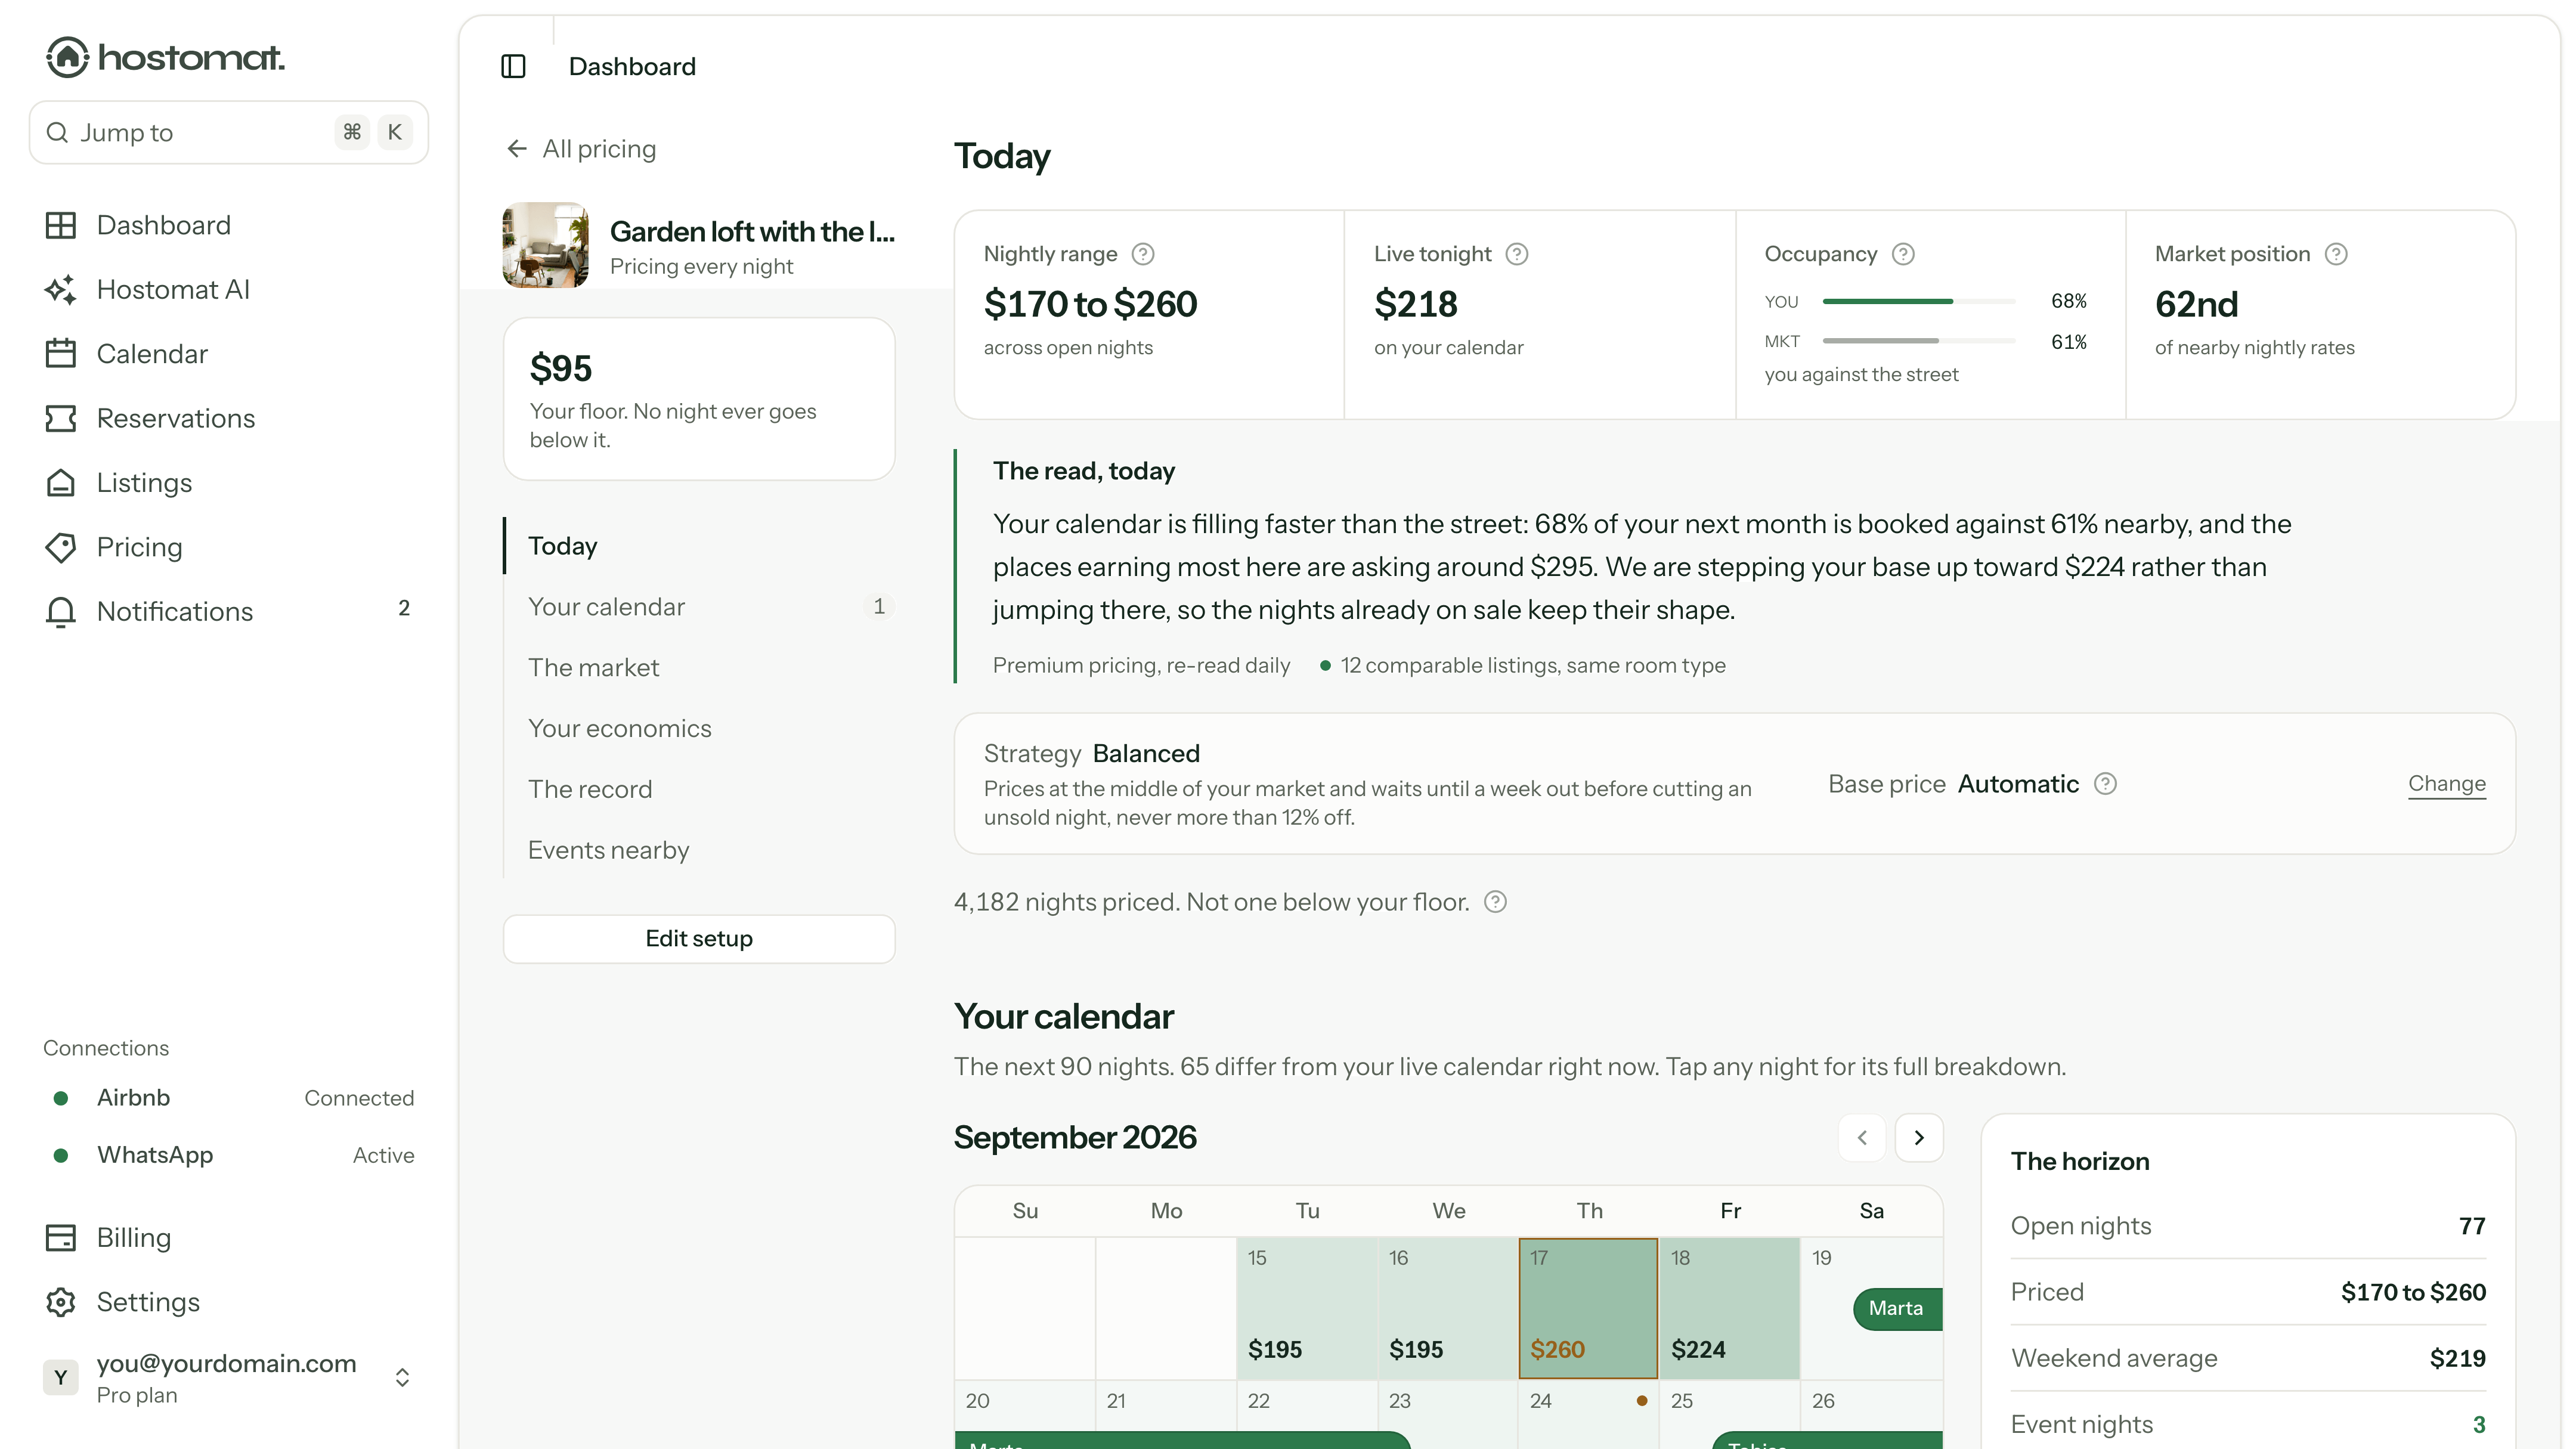Screen dimensions: 2576x1449
Task: Click the Y user avatar
Action: (x=60, y=1378)
